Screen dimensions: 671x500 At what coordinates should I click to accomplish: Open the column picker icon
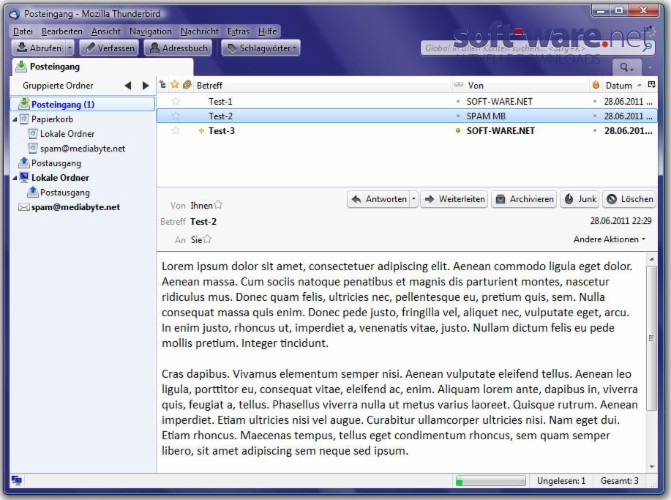pos(651,85)
